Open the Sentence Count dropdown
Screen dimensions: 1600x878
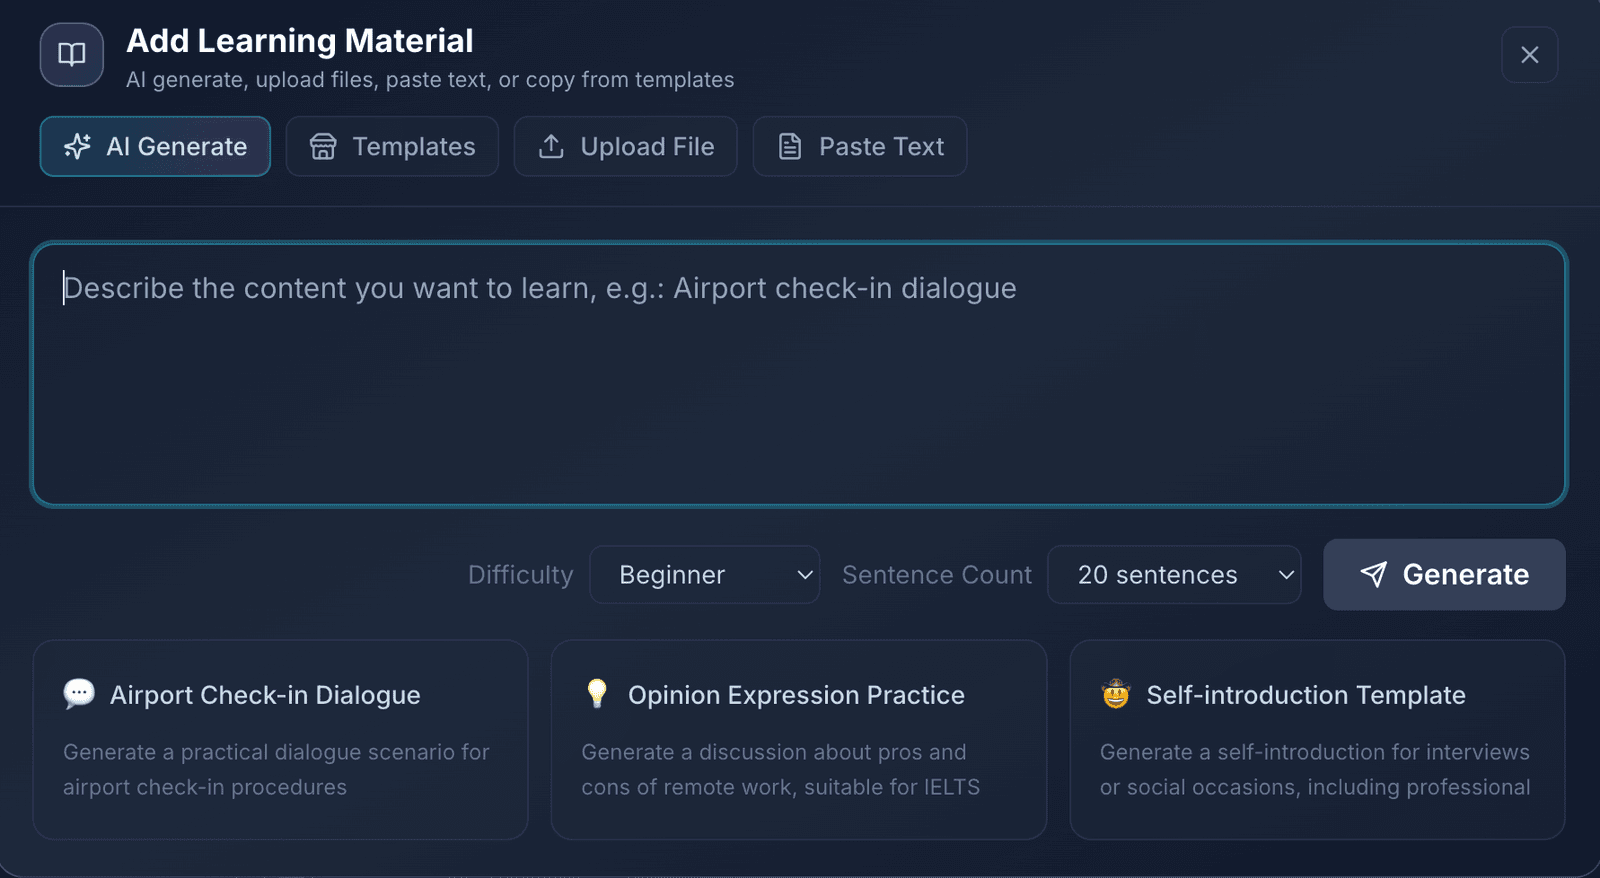[1174, 575]
